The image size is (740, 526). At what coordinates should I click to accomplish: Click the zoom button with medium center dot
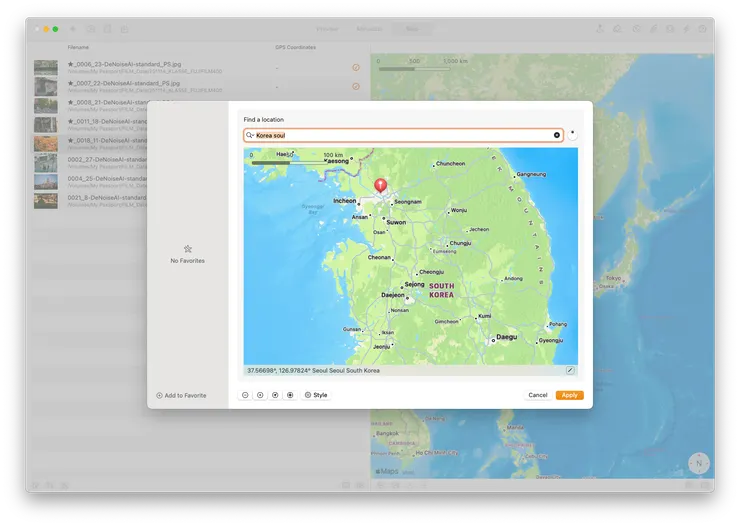pos(275,395)
